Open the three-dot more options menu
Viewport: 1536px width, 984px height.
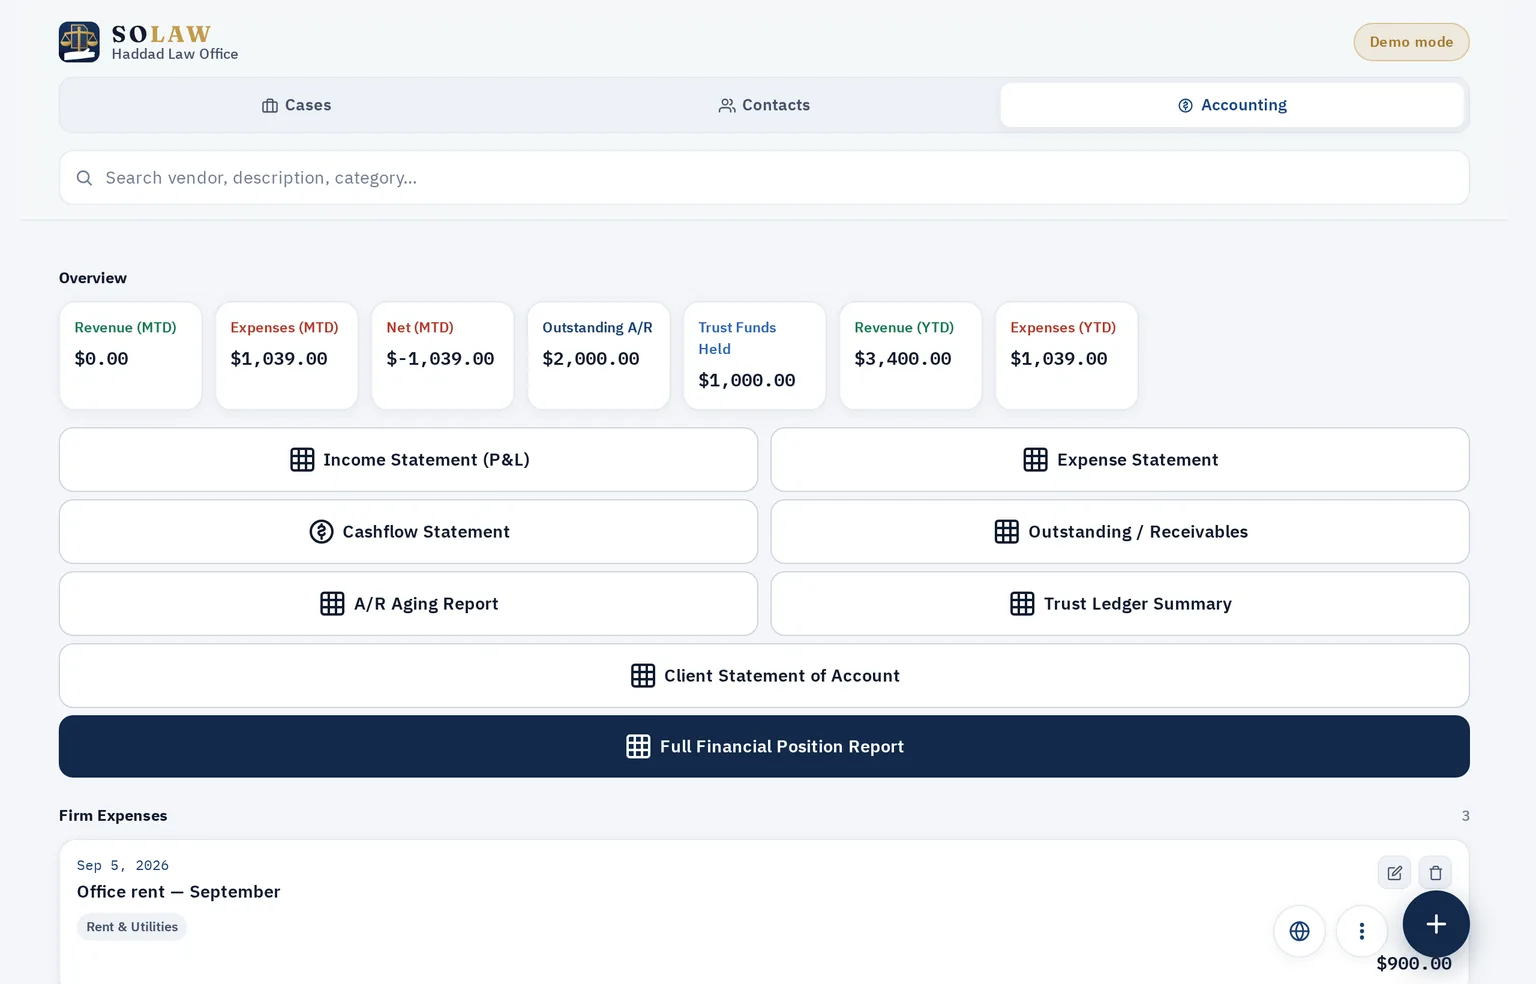1361,931
